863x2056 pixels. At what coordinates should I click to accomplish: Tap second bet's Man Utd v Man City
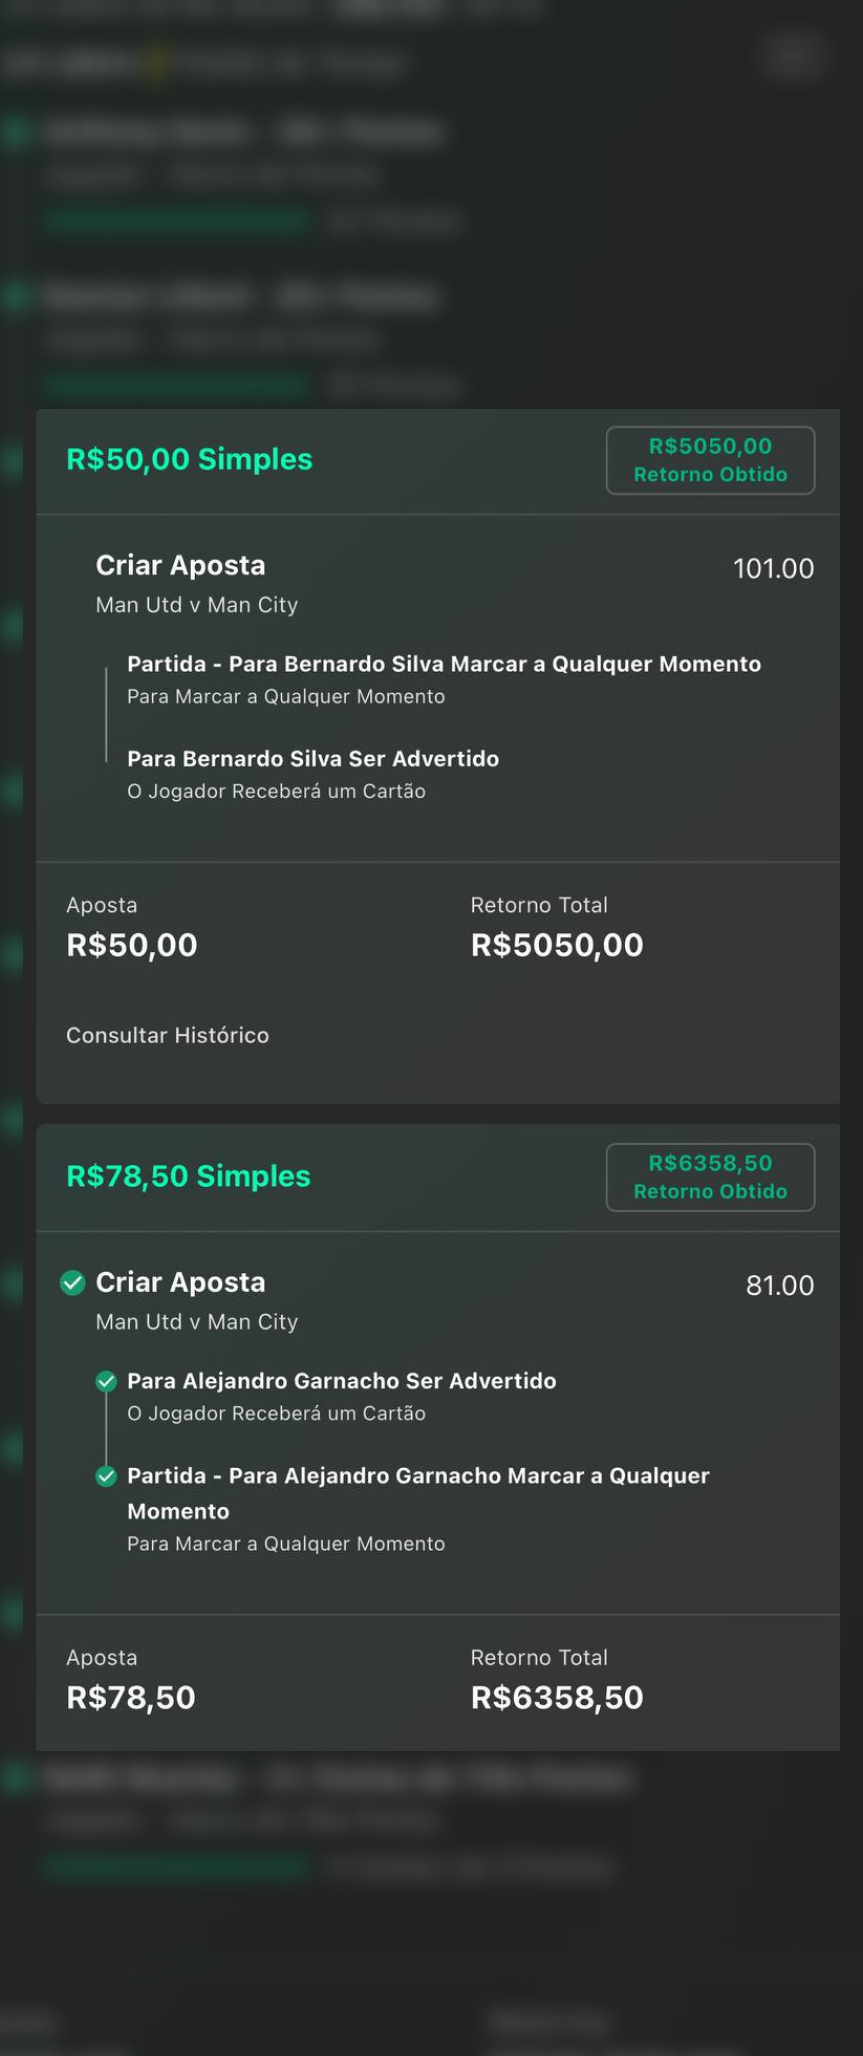[x=197, y=1322]
